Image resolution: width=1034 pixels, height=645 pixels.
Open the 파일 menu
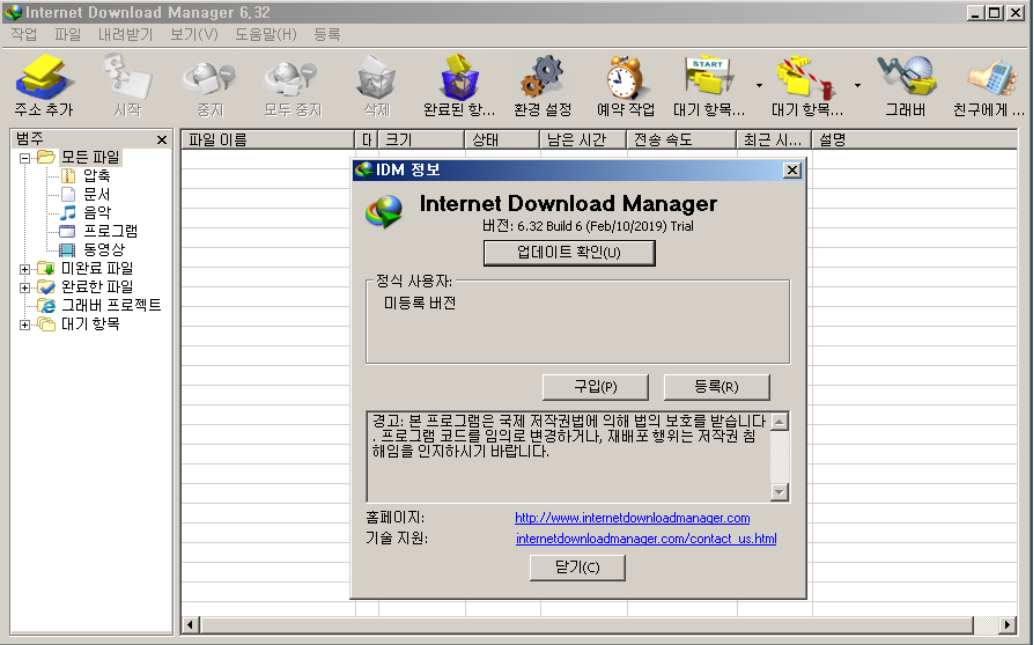point(67,34)
